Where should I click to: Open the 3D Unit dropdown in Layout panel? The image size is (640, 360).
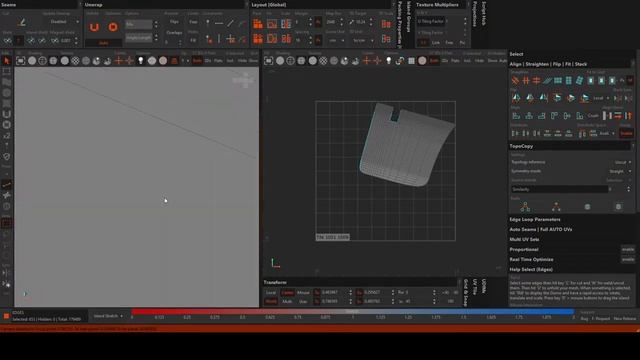(363, 40)
